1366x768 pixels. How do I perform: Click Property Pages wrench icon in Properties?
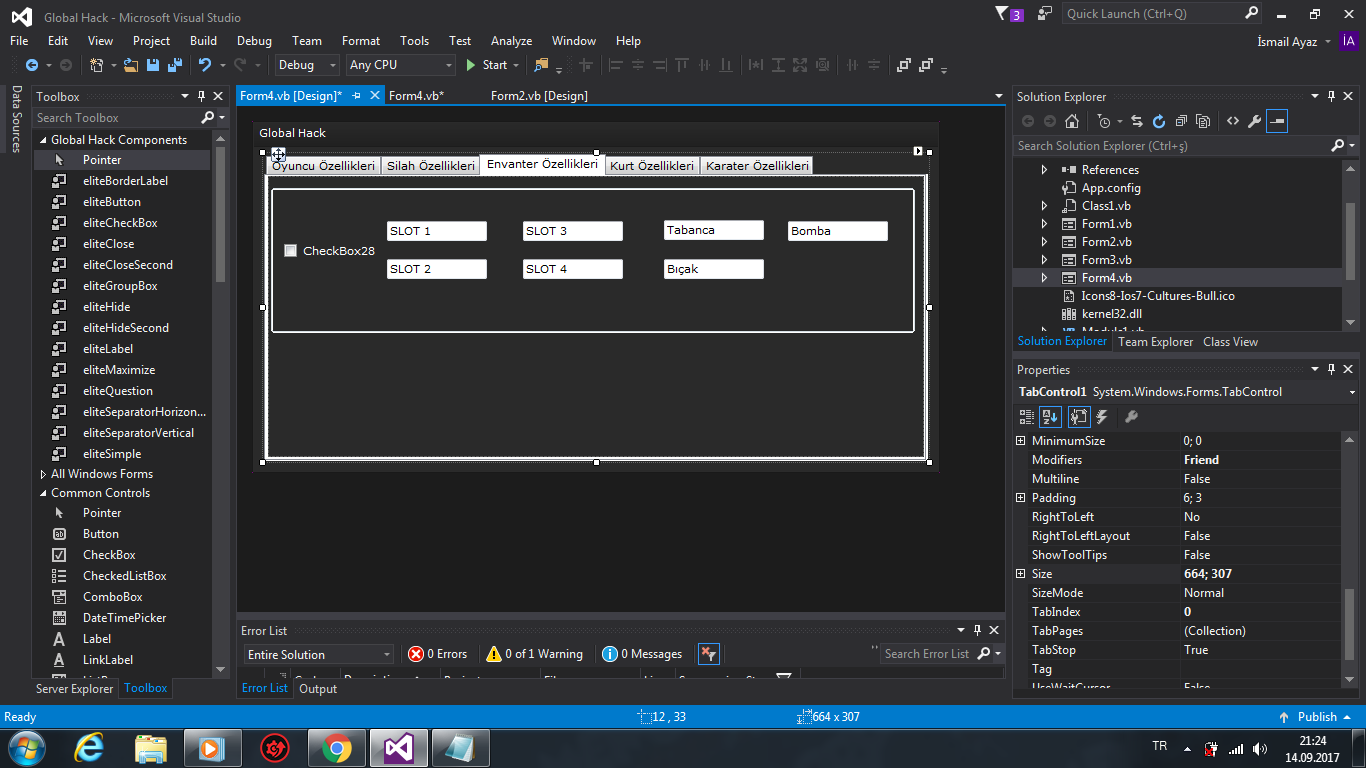point(1131,417)
